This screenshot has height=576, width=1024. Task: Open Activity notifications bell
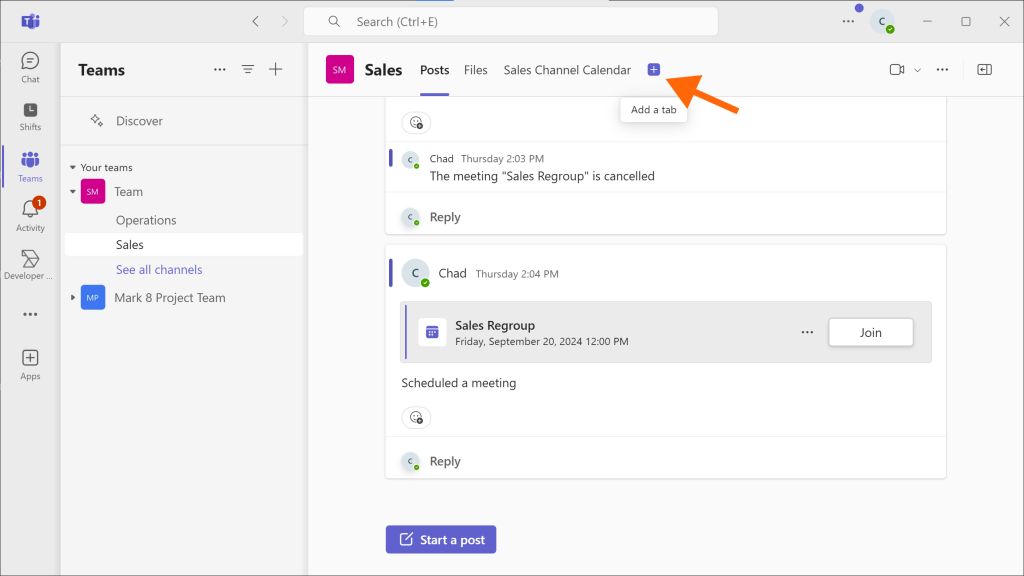30,215
